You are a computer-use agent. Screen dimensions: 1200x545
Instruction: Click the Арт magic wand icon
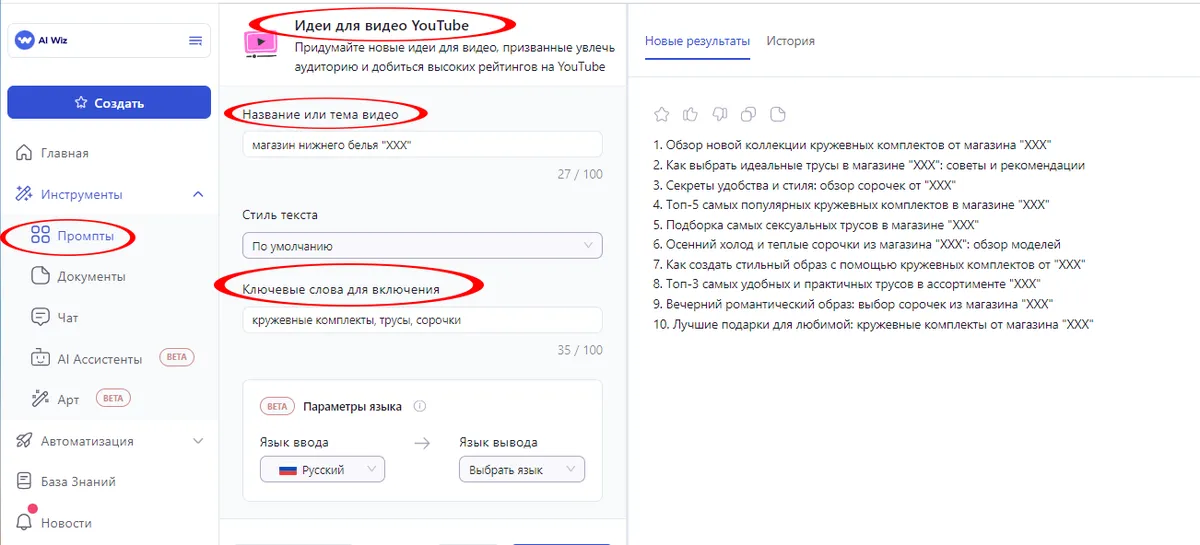pyautogui.click(x=41, y=399)
